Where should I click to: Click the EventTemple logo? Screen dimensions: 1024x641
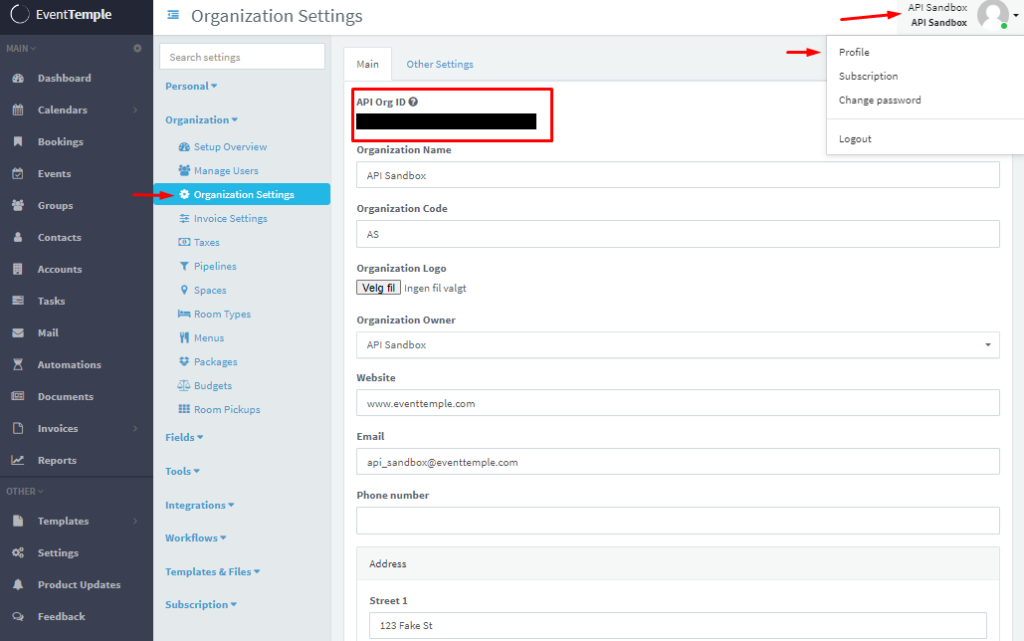coord(61,14)
